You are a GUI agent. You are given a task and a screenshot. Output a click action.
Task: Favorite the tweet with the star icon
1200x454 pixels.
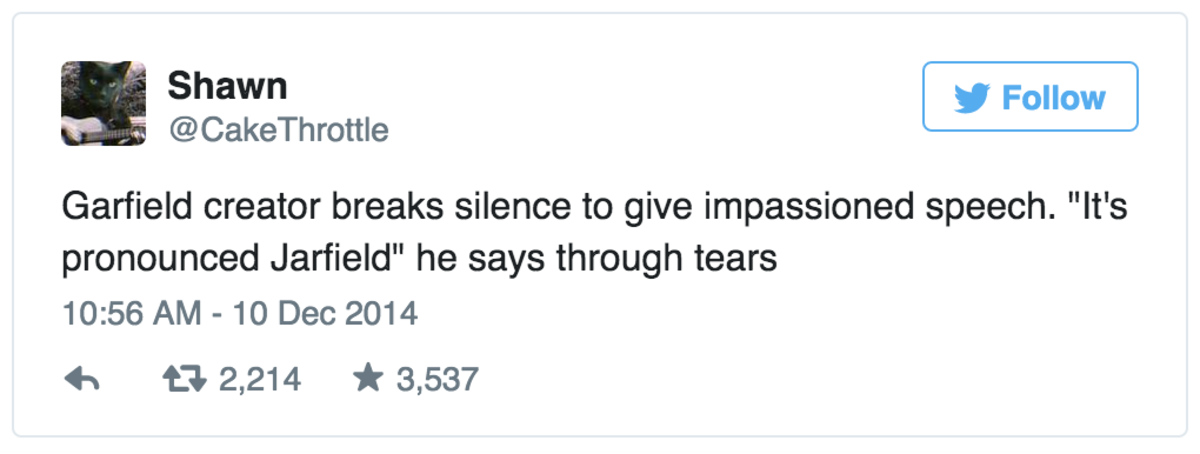point(368,378)
